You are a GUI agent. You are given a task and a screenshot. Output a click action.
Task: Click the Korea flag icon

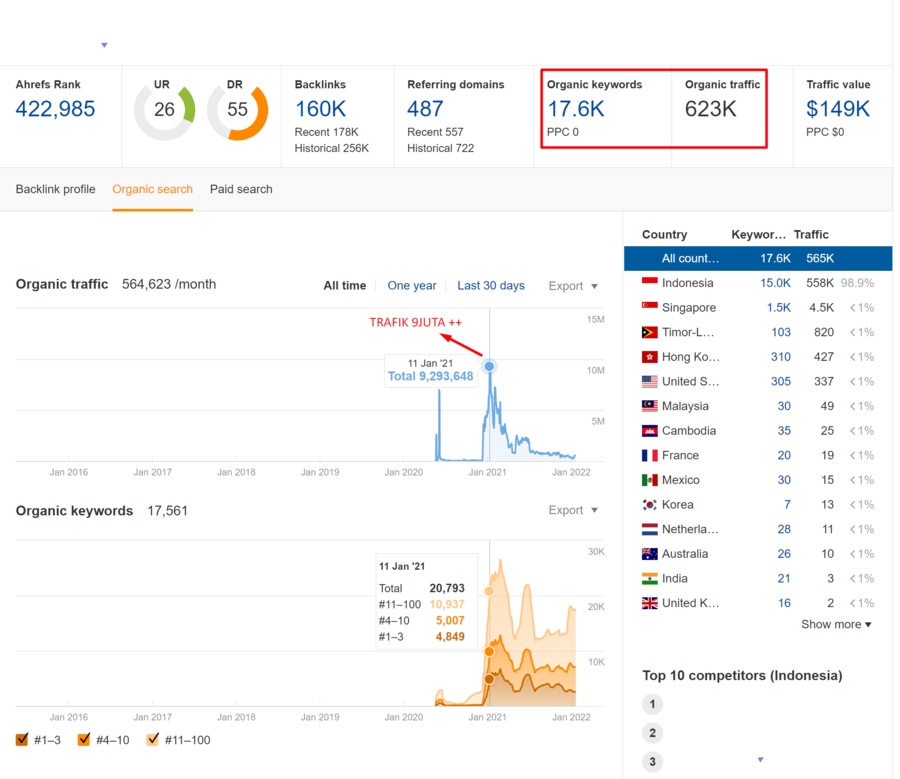coord(649,505)
